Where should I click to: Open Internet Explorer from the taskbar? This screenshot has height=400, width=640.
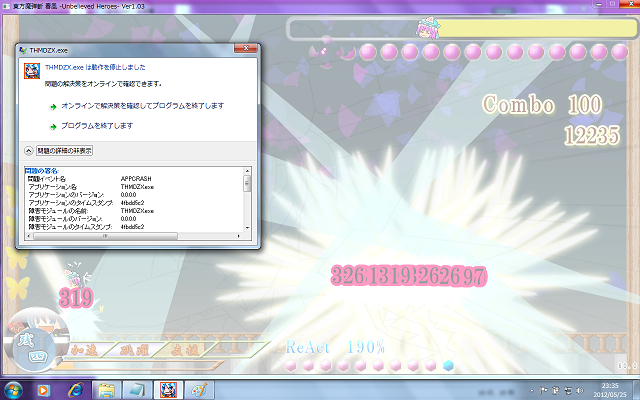tap(74, 389)
